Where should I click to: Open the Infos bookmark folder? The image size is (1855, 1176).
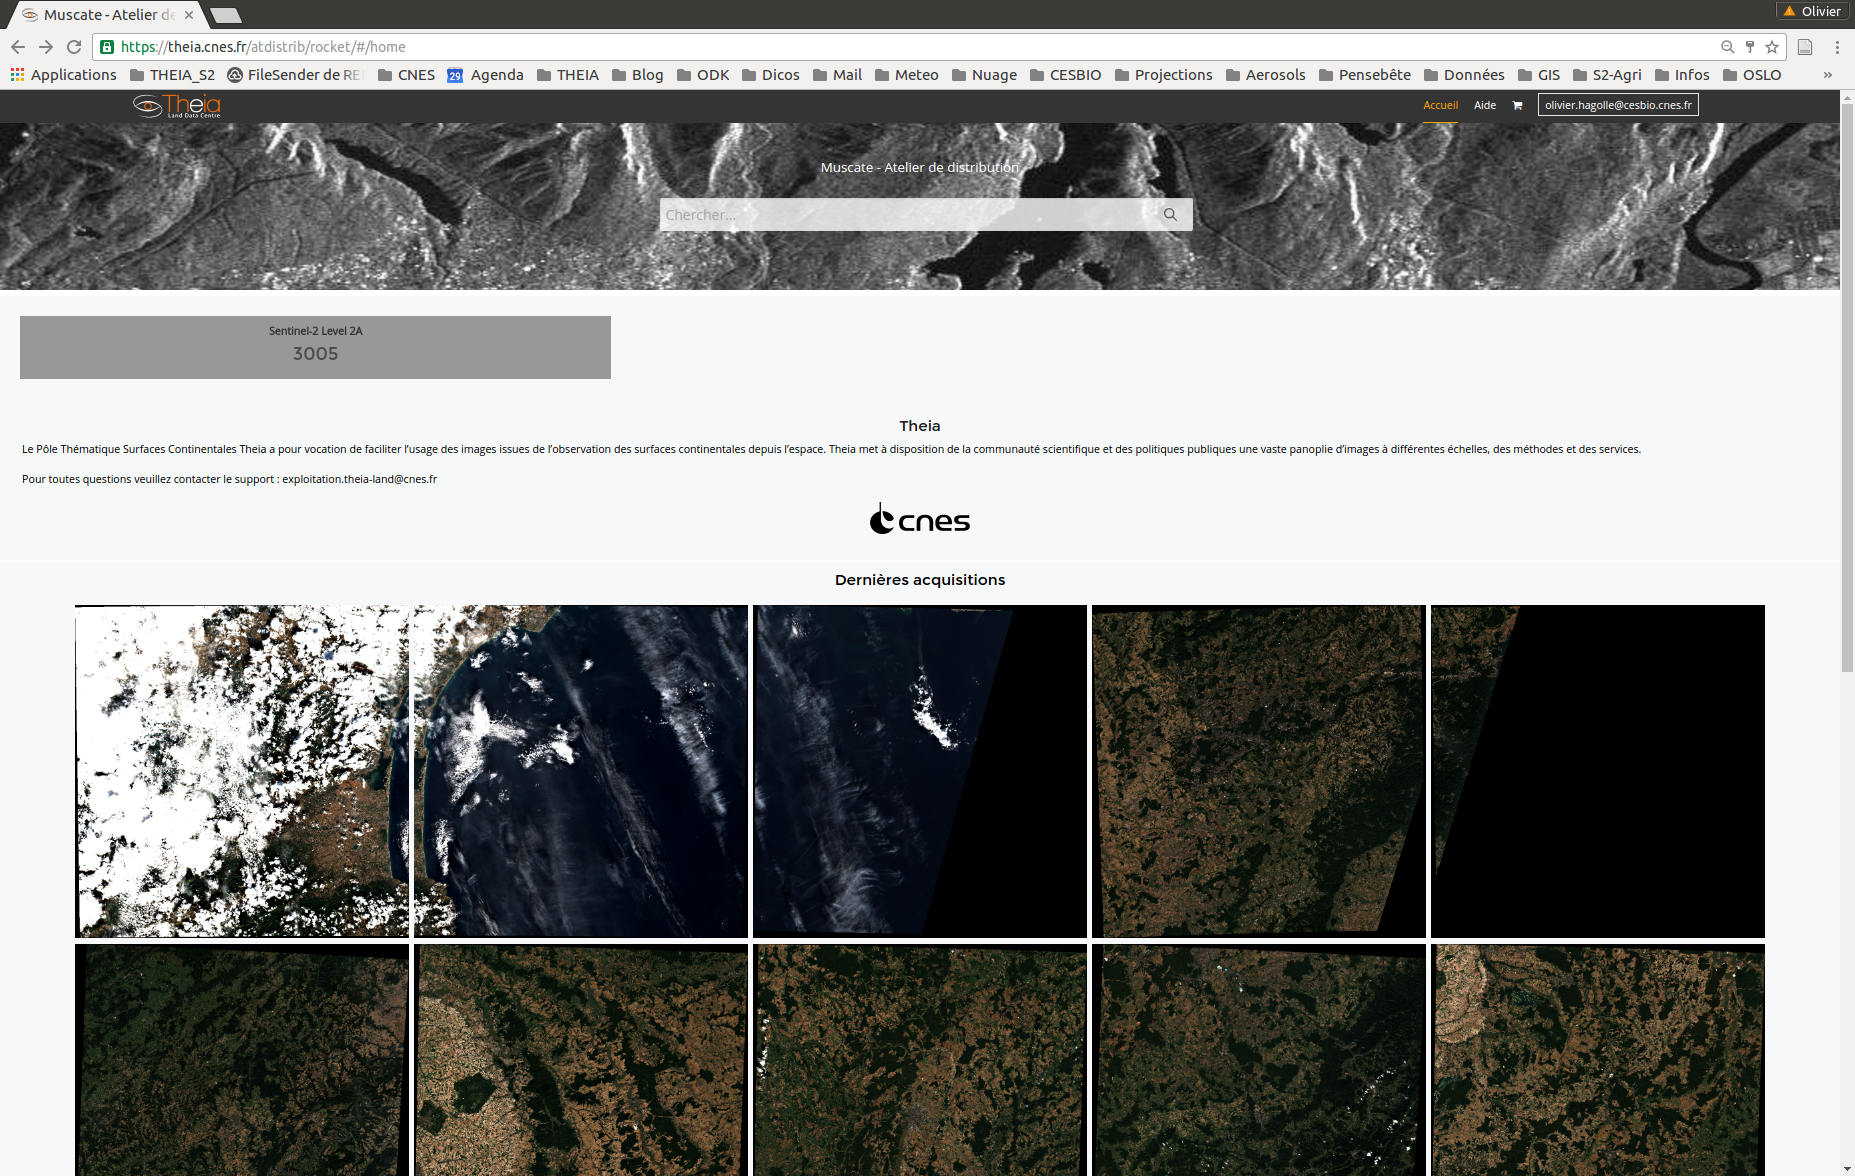pyautogui.click(x=1682, y=75)
